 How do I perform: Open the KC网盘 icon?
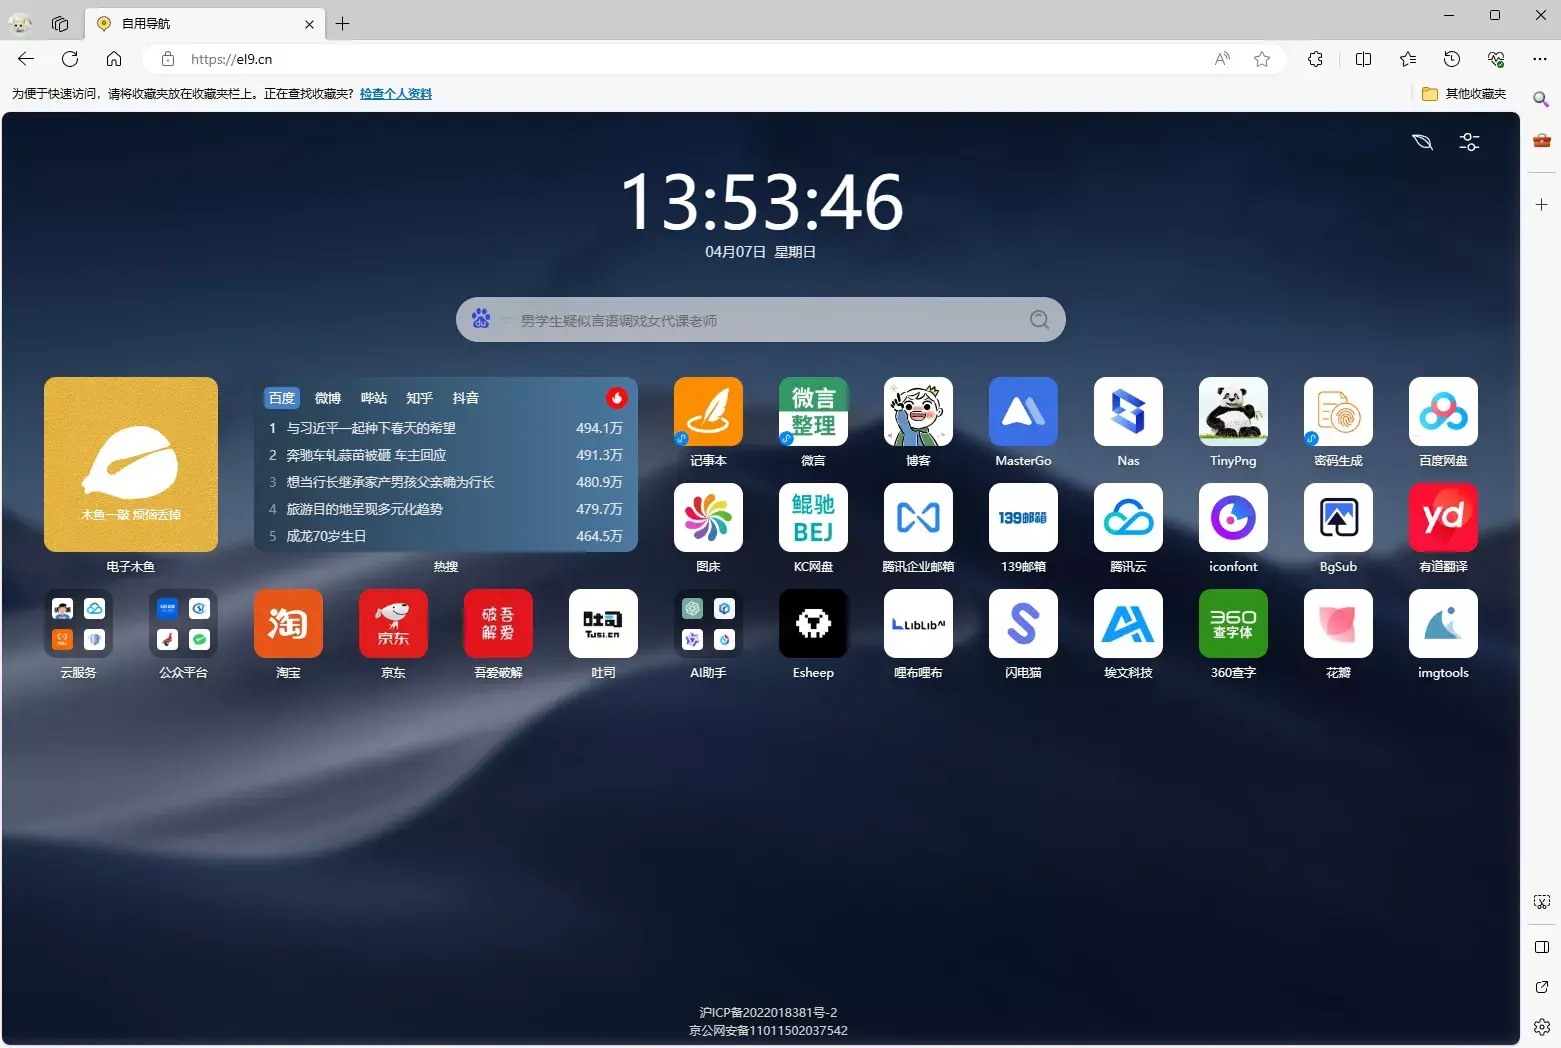pyautogui.click(x=813, y=517)
